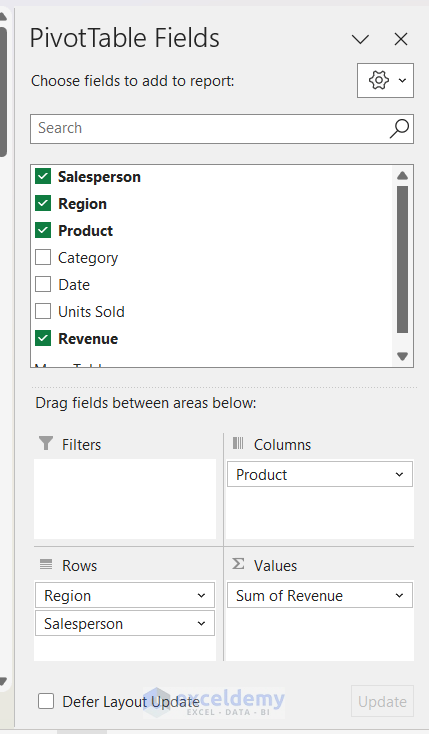Screen dimensions: 429x734
Task: Select the Category field name
Action: tap(88, 258)
